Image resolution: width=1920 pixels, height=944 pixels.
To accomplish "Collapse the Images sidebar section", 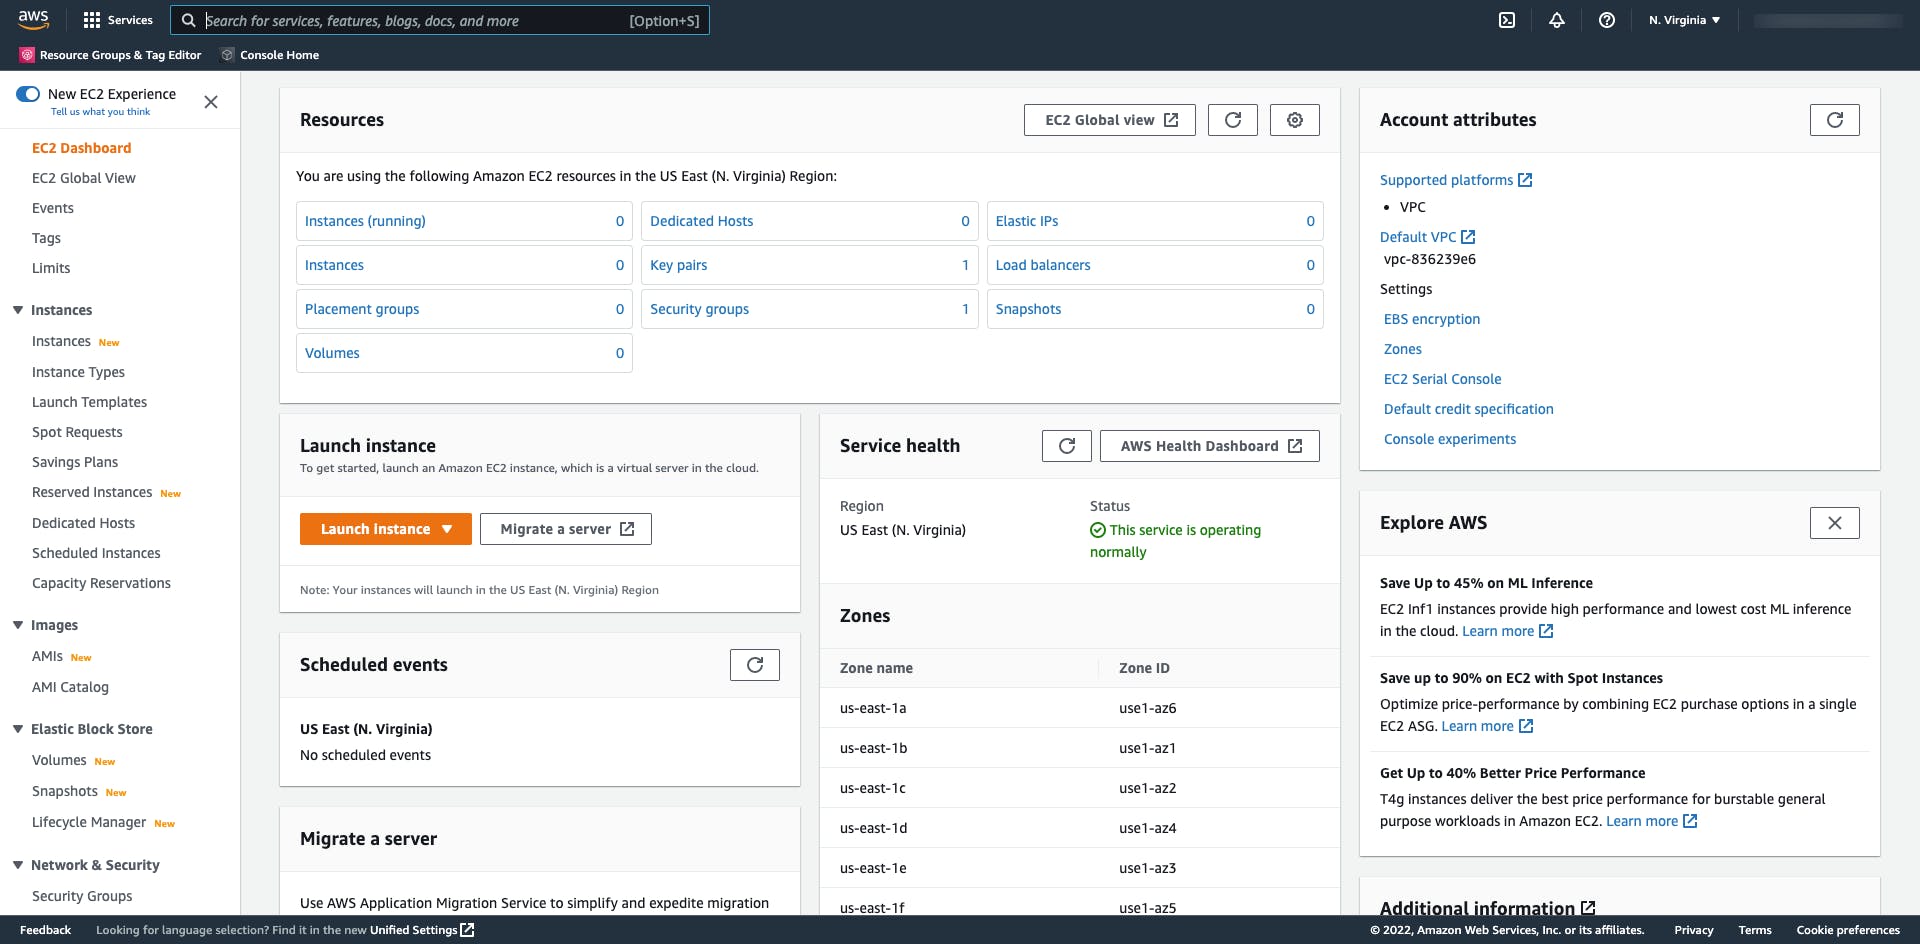I will (x=18, y=625).
